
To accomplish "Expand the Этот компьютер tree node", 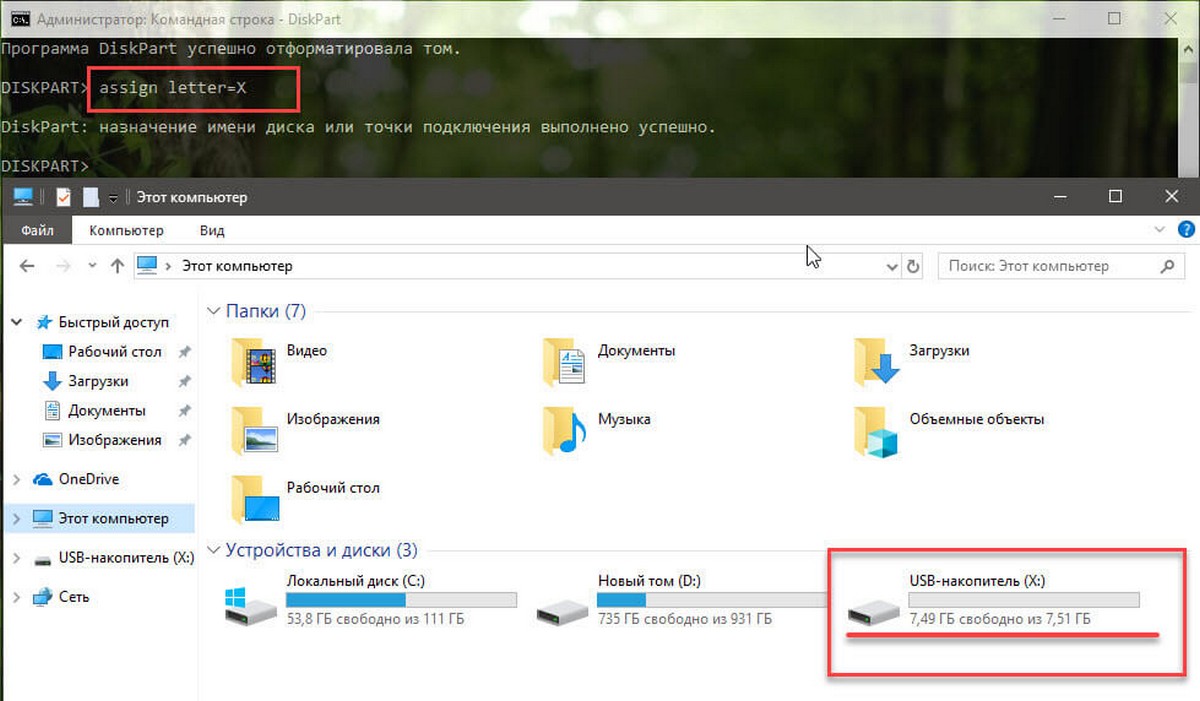I will point(16,518).
